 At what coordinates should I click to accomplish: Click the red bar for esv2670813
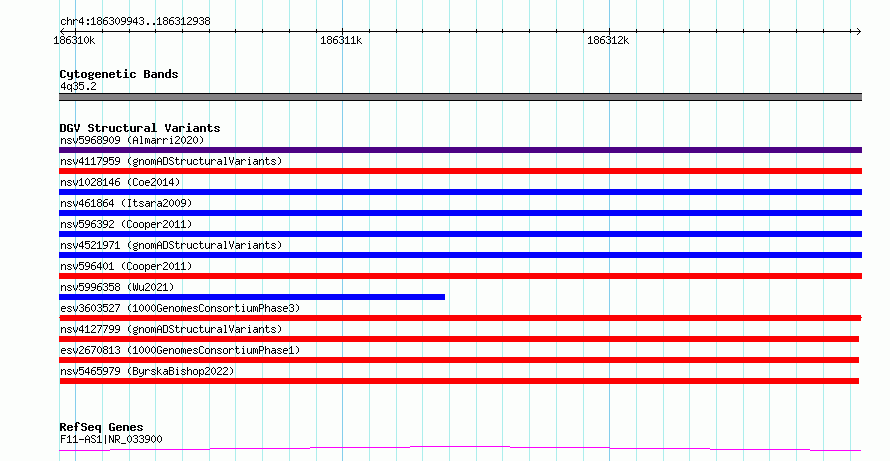(x=459, y=360)
